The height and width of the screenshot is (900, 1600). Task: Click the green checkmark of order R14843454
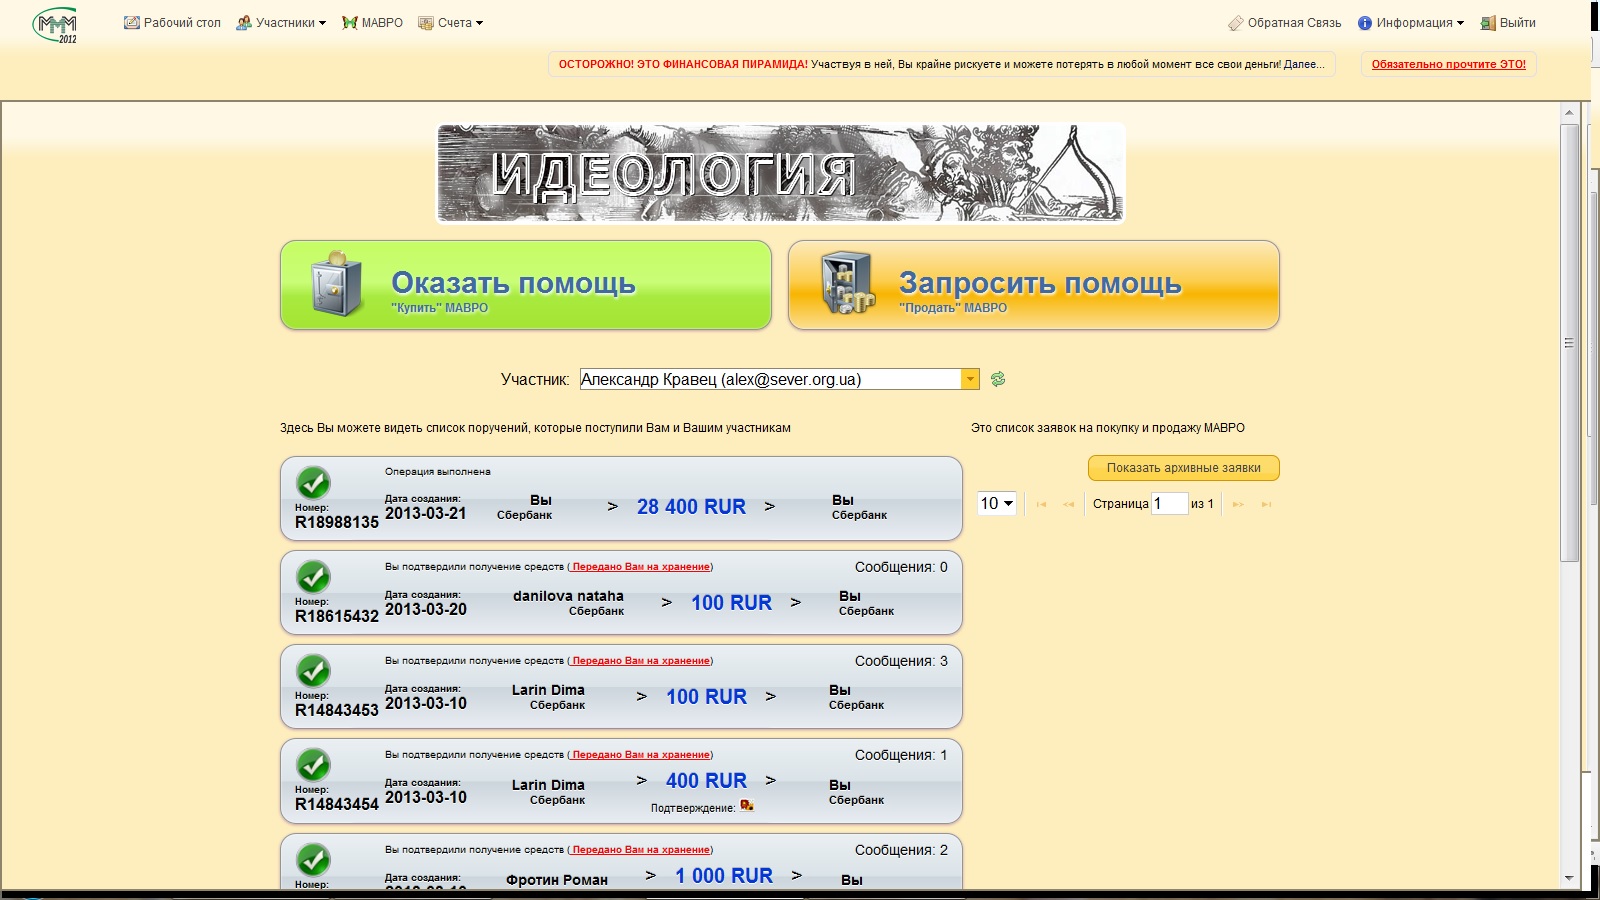click(314, 765)
